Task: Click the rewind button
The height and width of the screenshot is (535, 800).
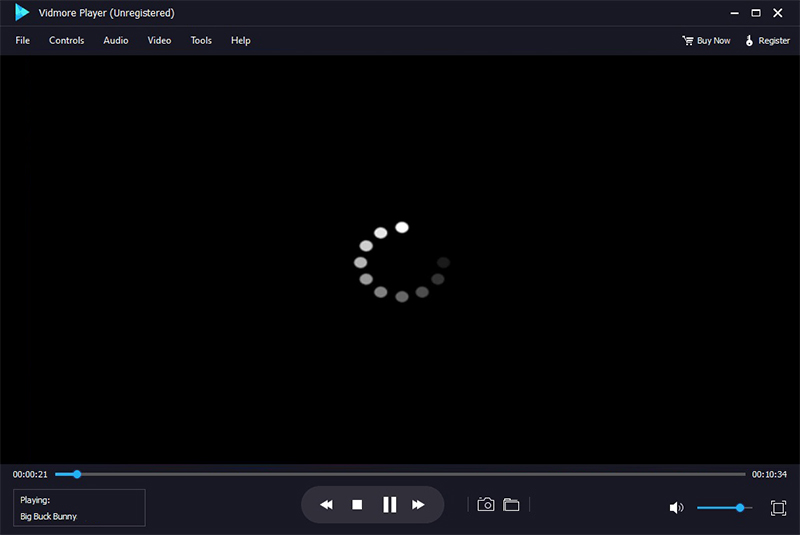Action: (327, 505)
